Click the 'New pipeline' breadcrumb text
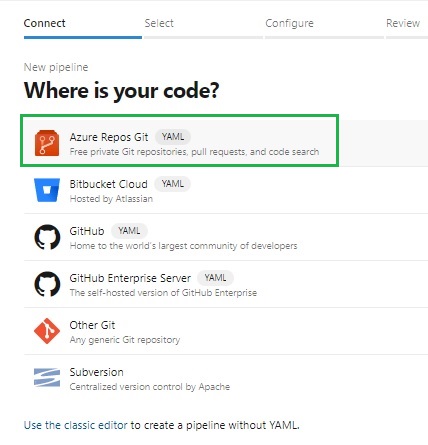 [56, 67]
